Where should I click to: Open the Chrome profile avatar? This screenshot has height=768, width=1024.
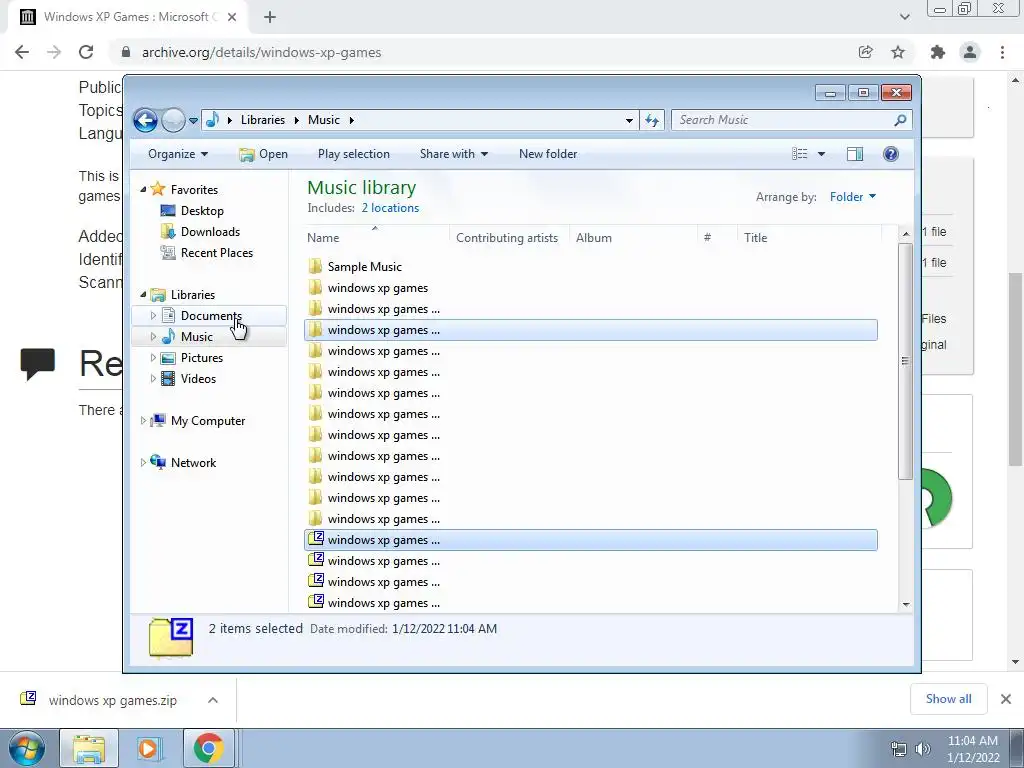970,52
